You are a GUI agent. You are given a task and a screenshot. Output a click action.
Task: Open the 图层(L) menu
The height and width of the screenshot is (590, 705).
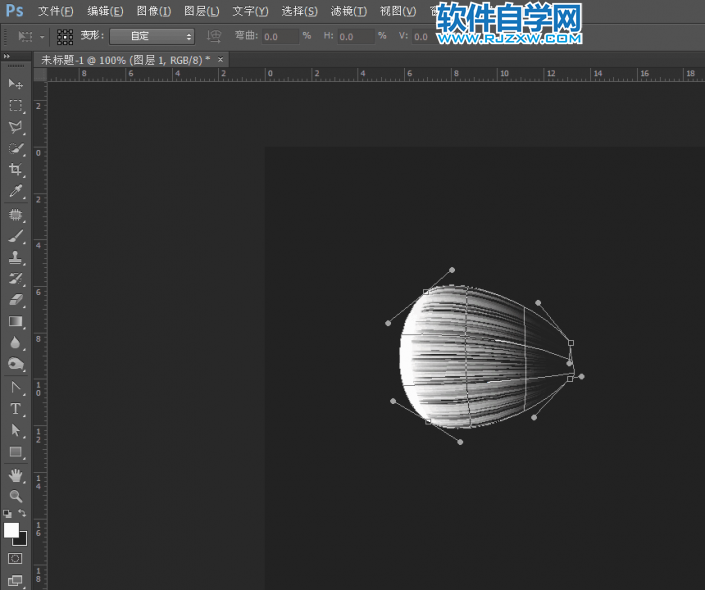(201, 11)
